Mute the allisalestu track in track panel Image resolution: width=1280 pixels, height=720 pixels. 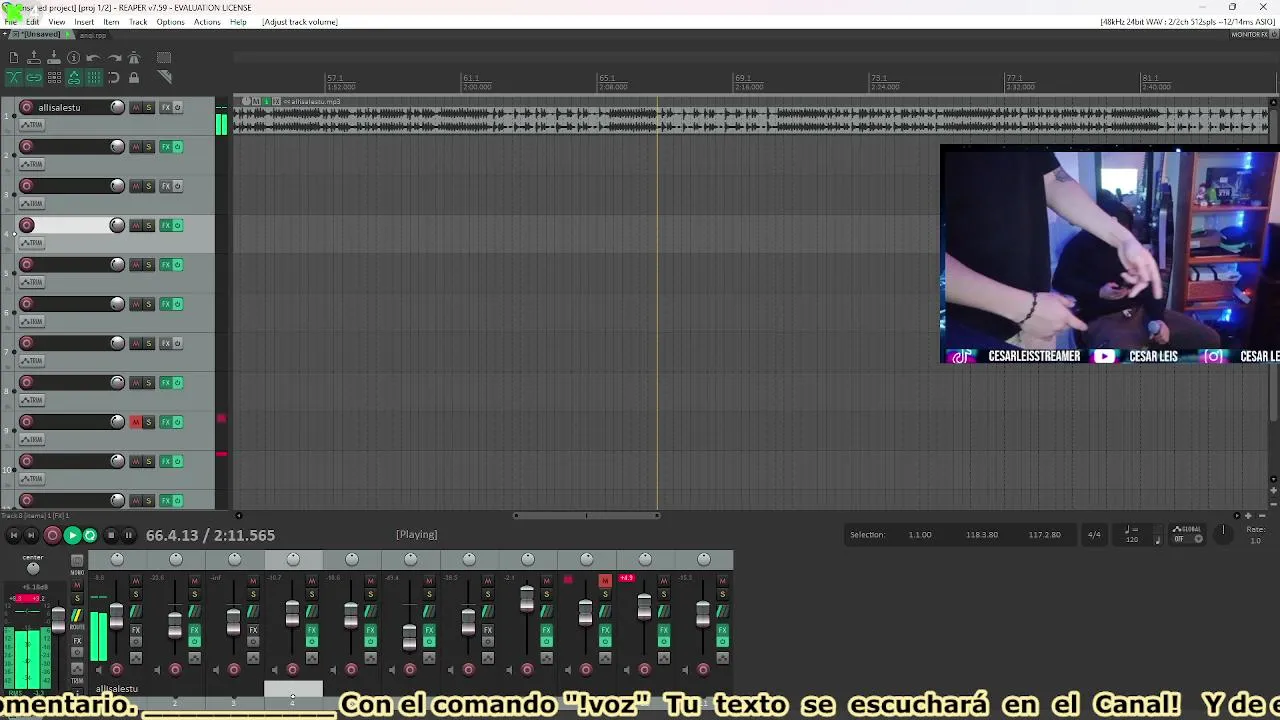tap(136, 107)
